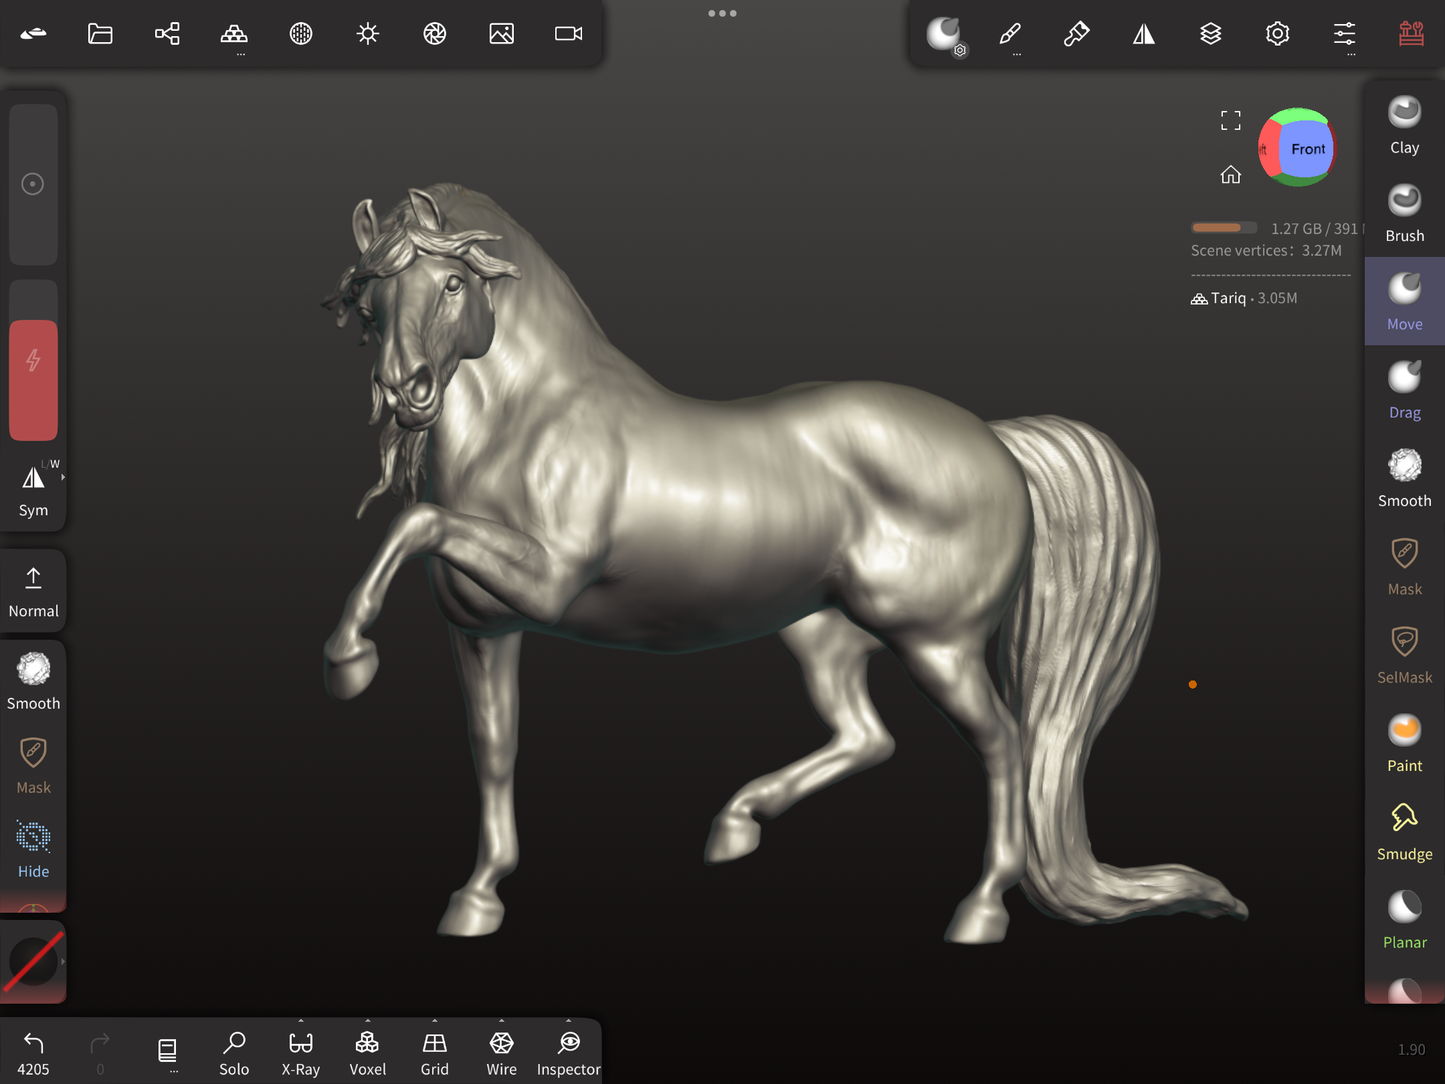Toggle the Grid display
The height and width of the screenshot is (1084, 1445).
click(434, 1053)
